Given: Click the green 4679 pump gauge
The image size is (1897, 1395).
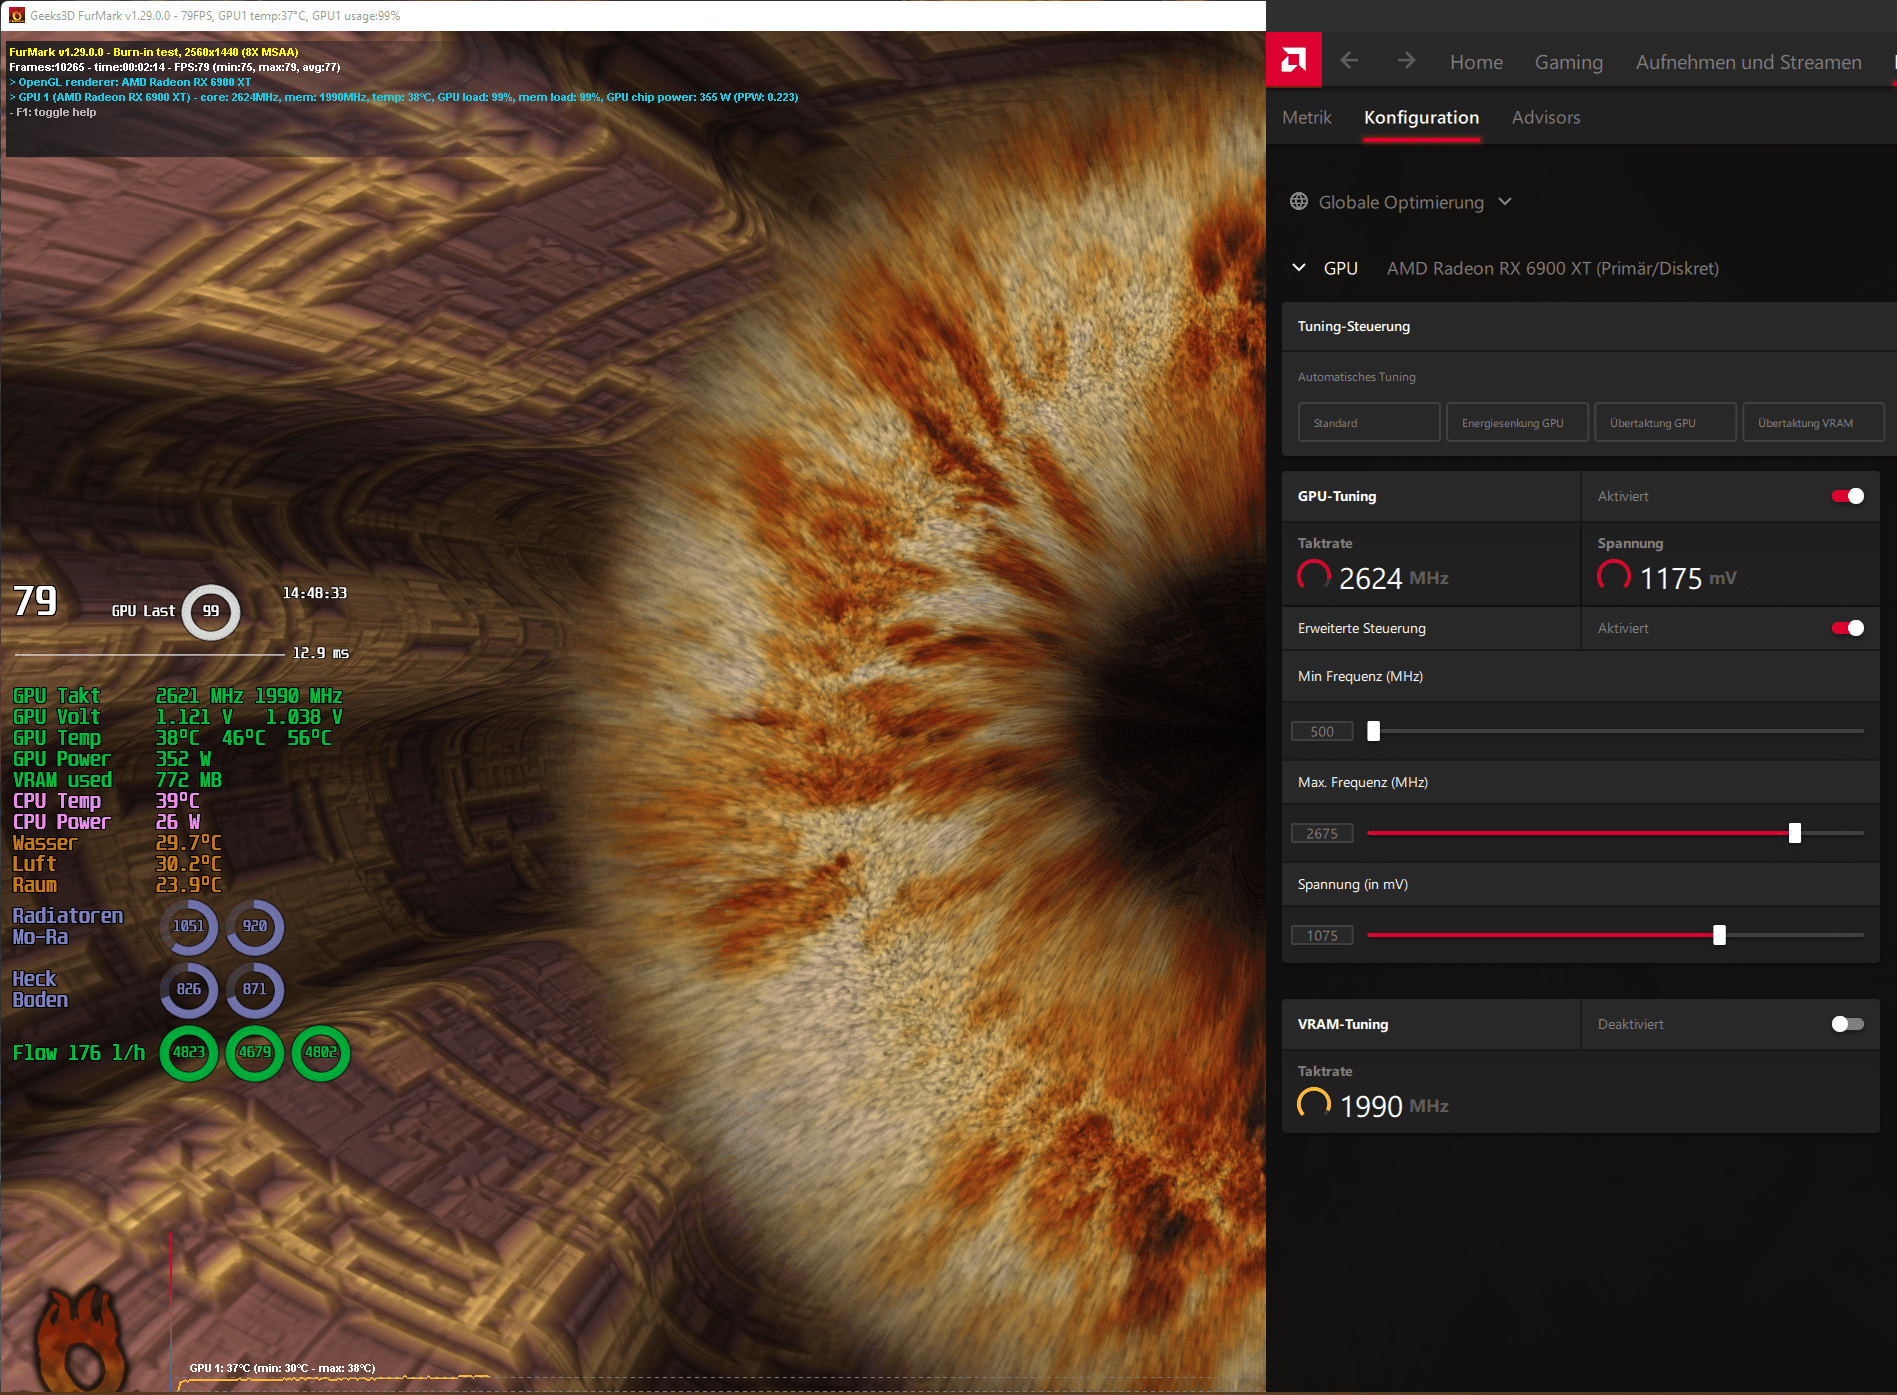Looking at the screenshot, I should [255, 1053].
